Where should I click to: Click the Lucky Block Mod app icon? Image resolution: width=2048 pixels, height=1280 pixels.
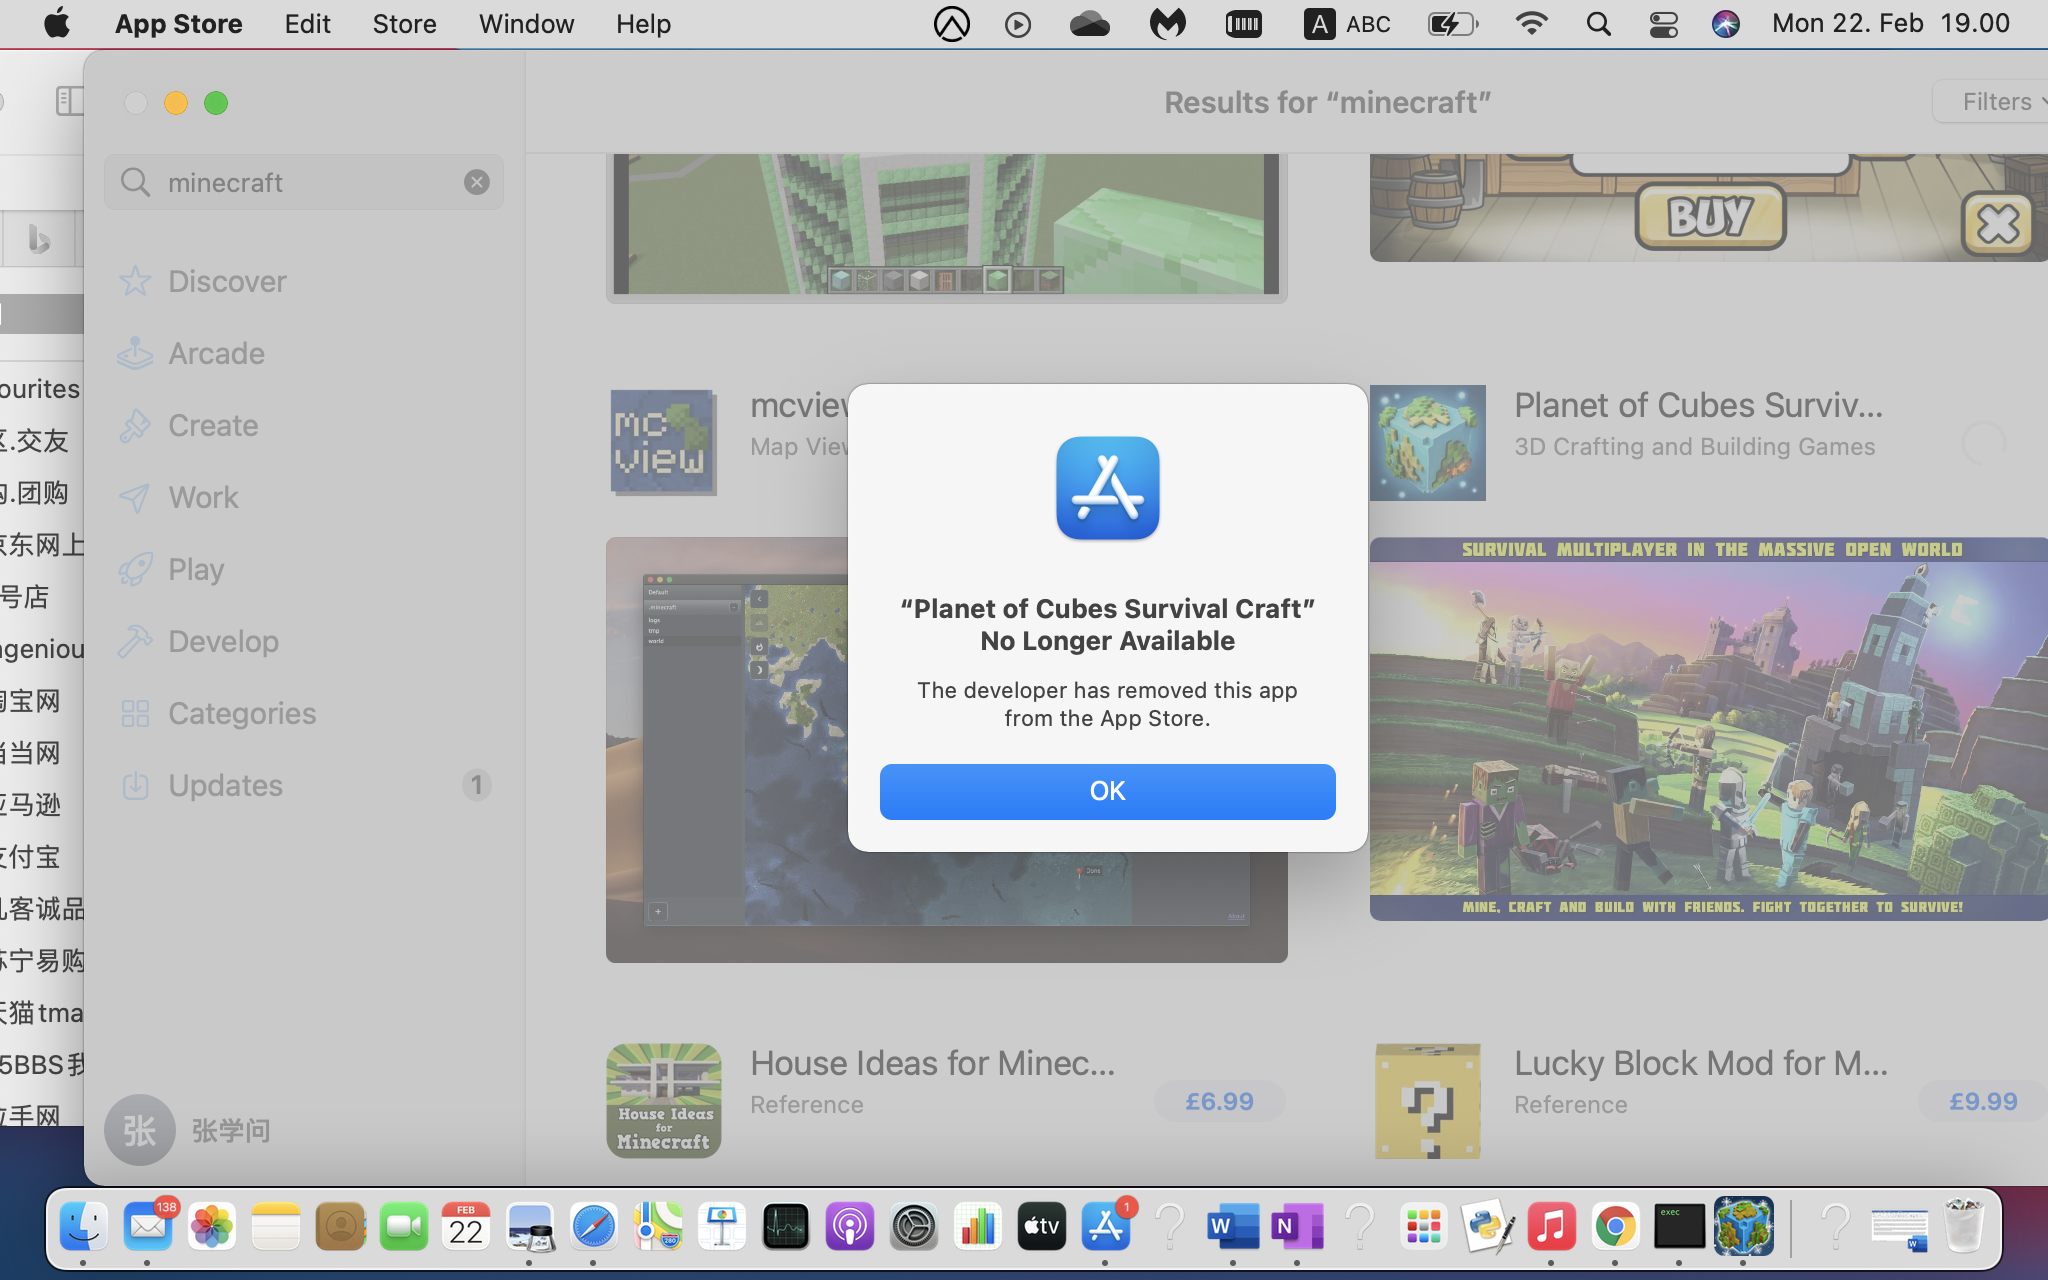point(1427,1101)
